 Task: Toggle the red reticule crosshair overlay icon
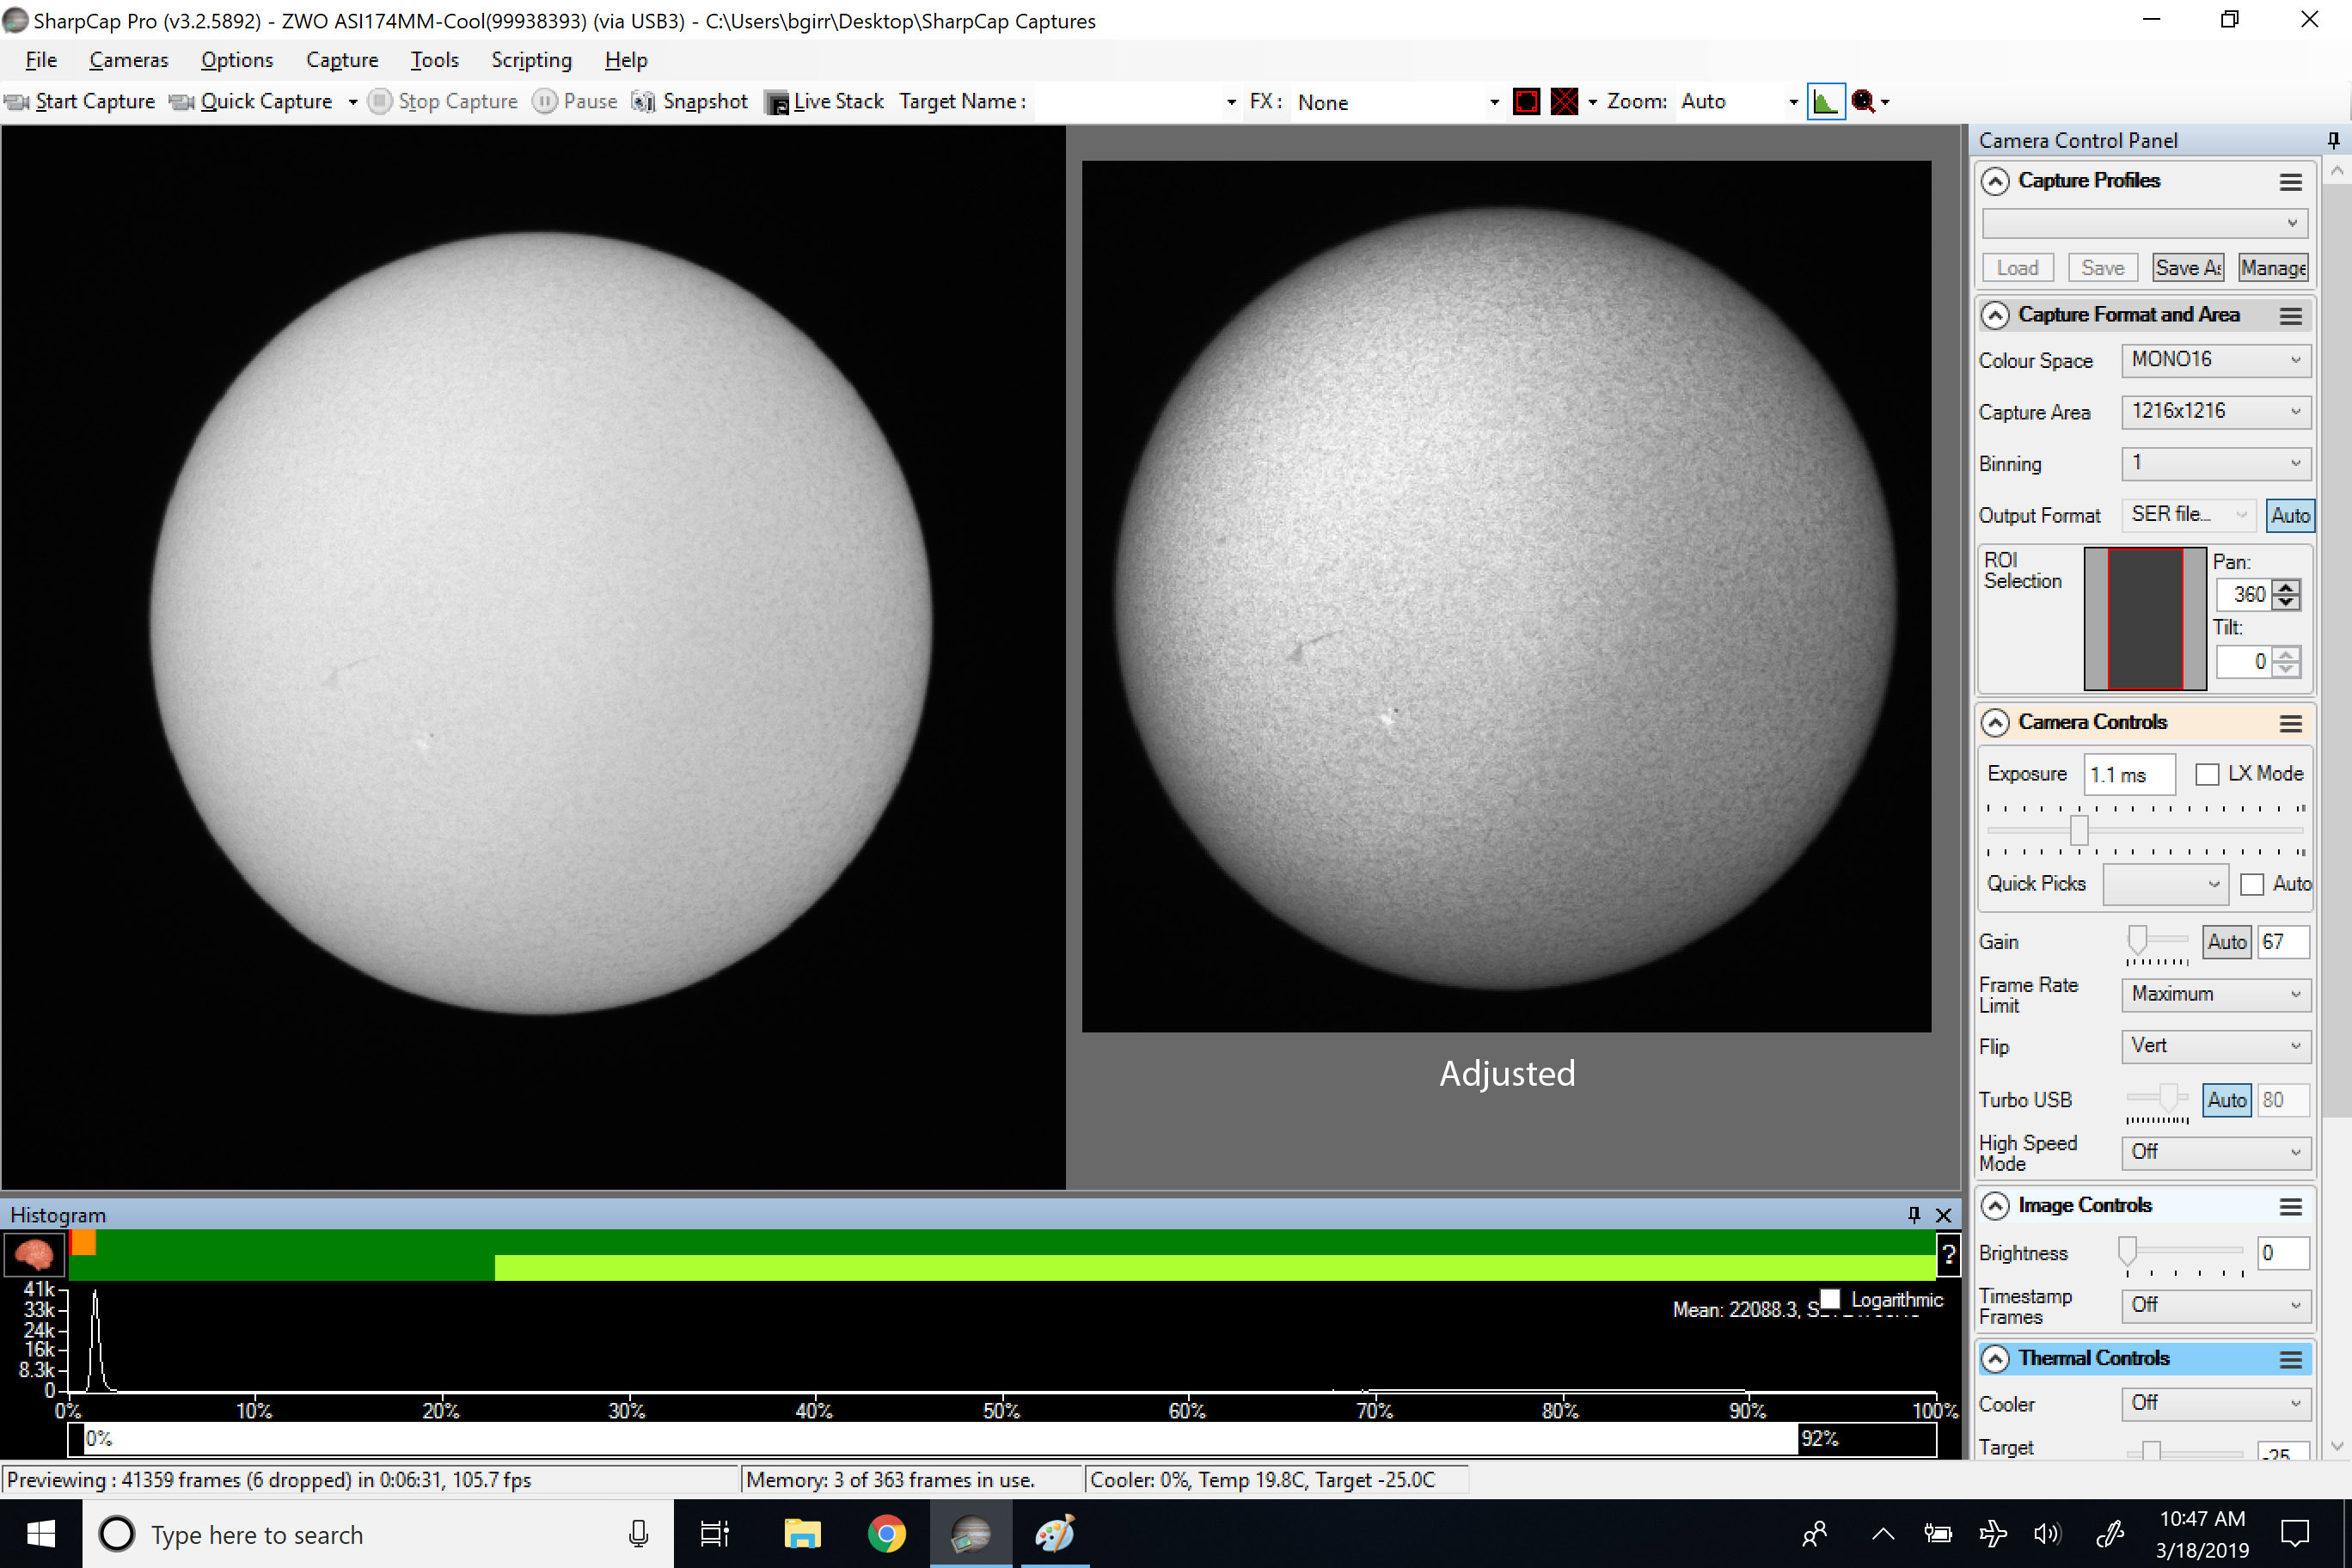(1564, 102)
